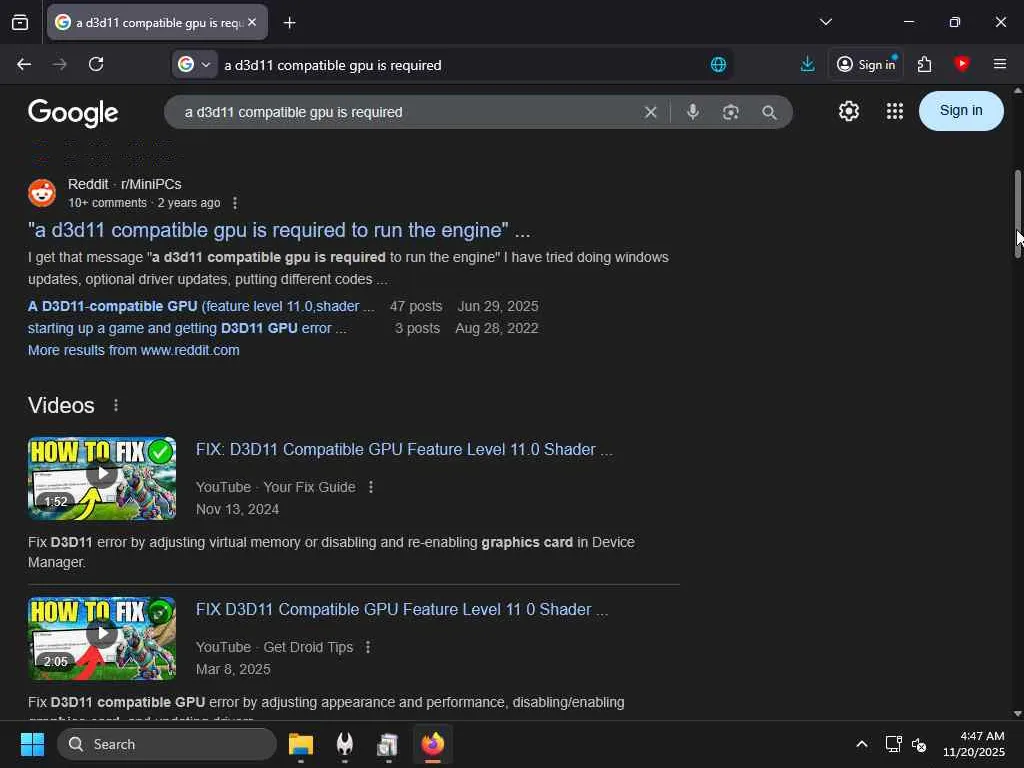Open the search engine selector dropdown in address bar
Image resolution: width=1024 pixels, height=768 pixels.
[195, 65]
